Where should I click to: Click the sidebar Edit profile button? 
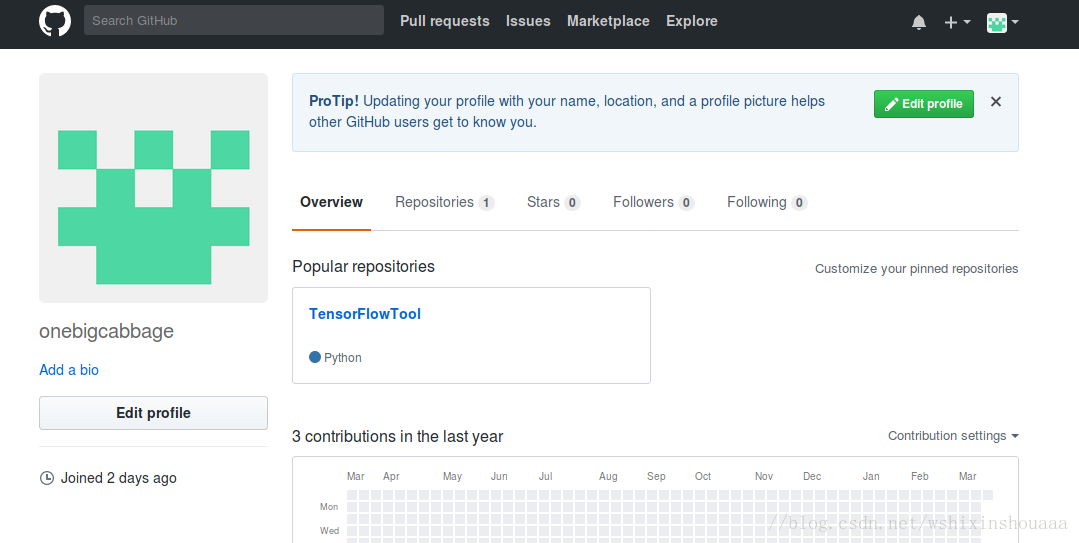(153, 413)
